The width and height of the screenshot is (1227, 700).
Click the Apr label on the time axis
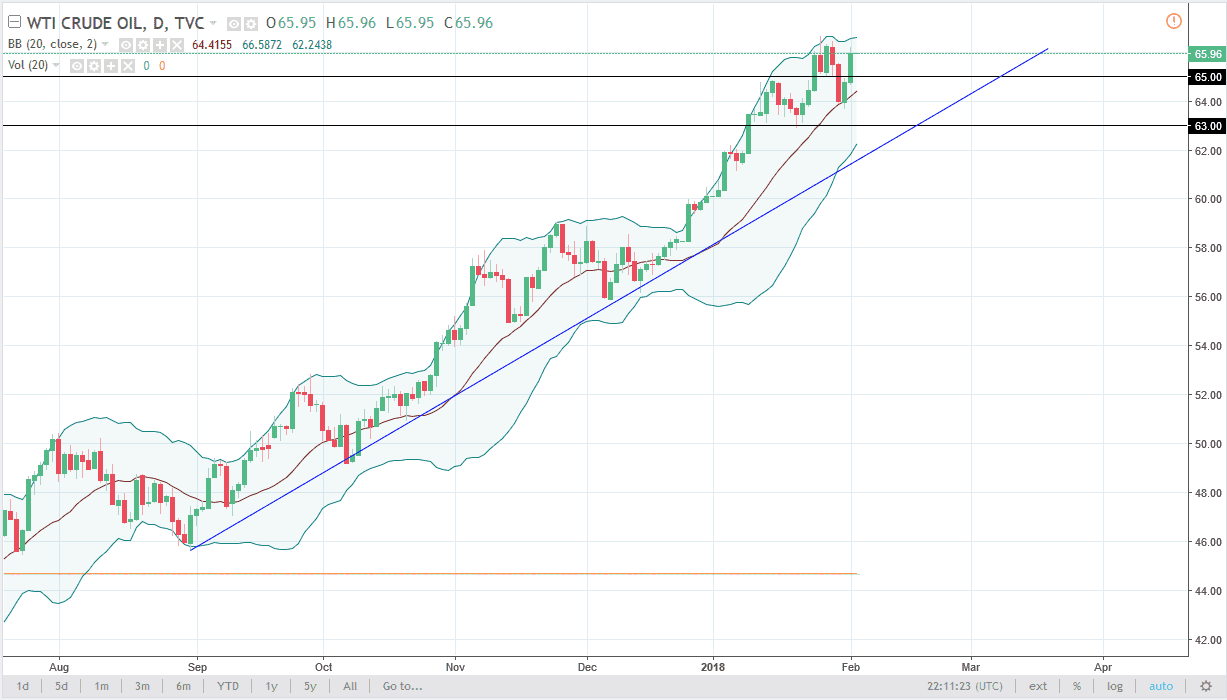click(1103, 665)
